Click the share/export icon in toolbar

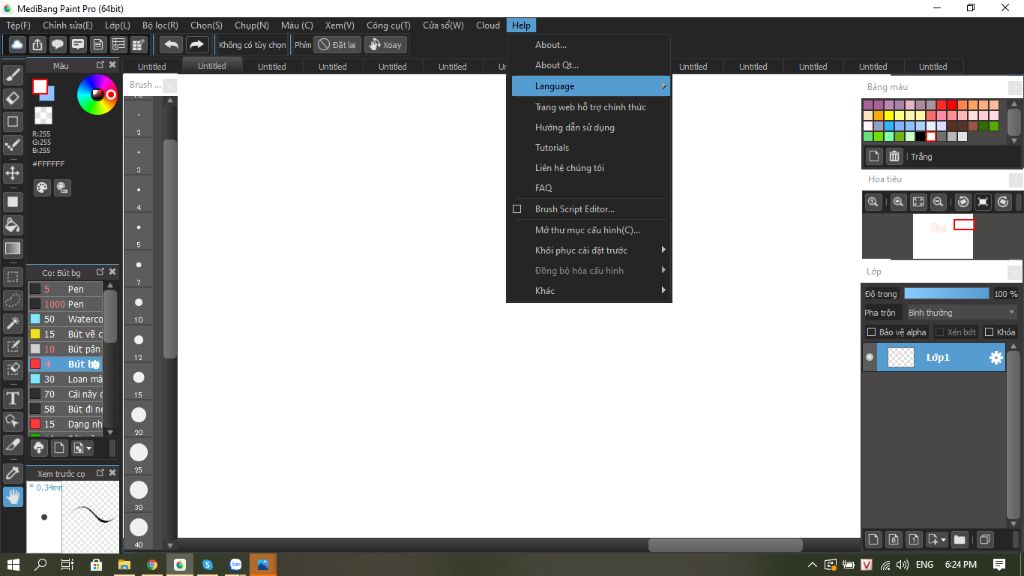click(37, 44)
